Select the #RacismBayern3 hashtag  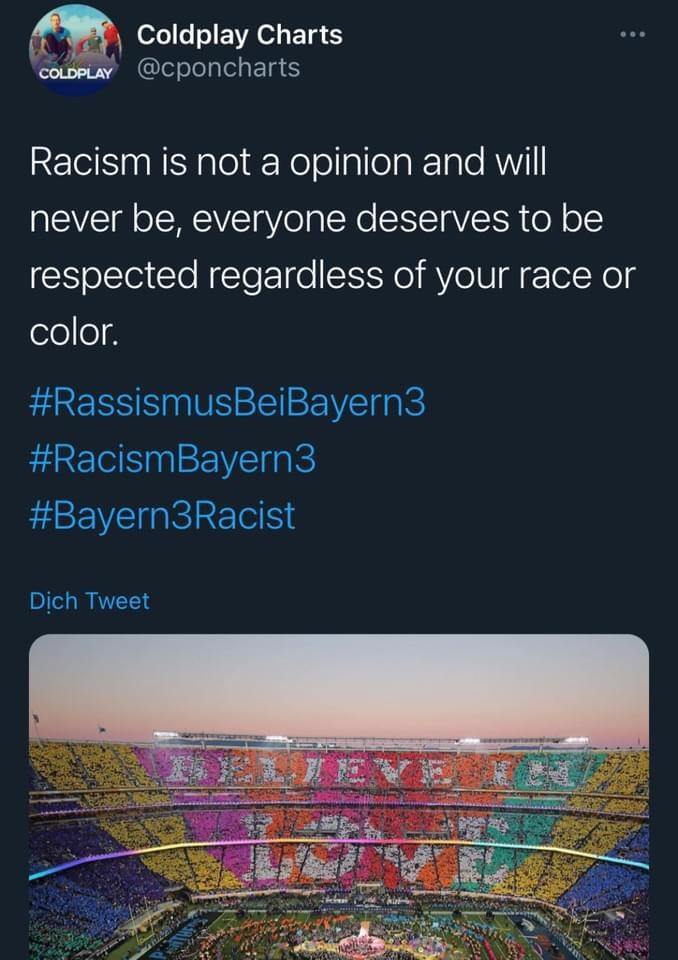[x=173, y=460]
